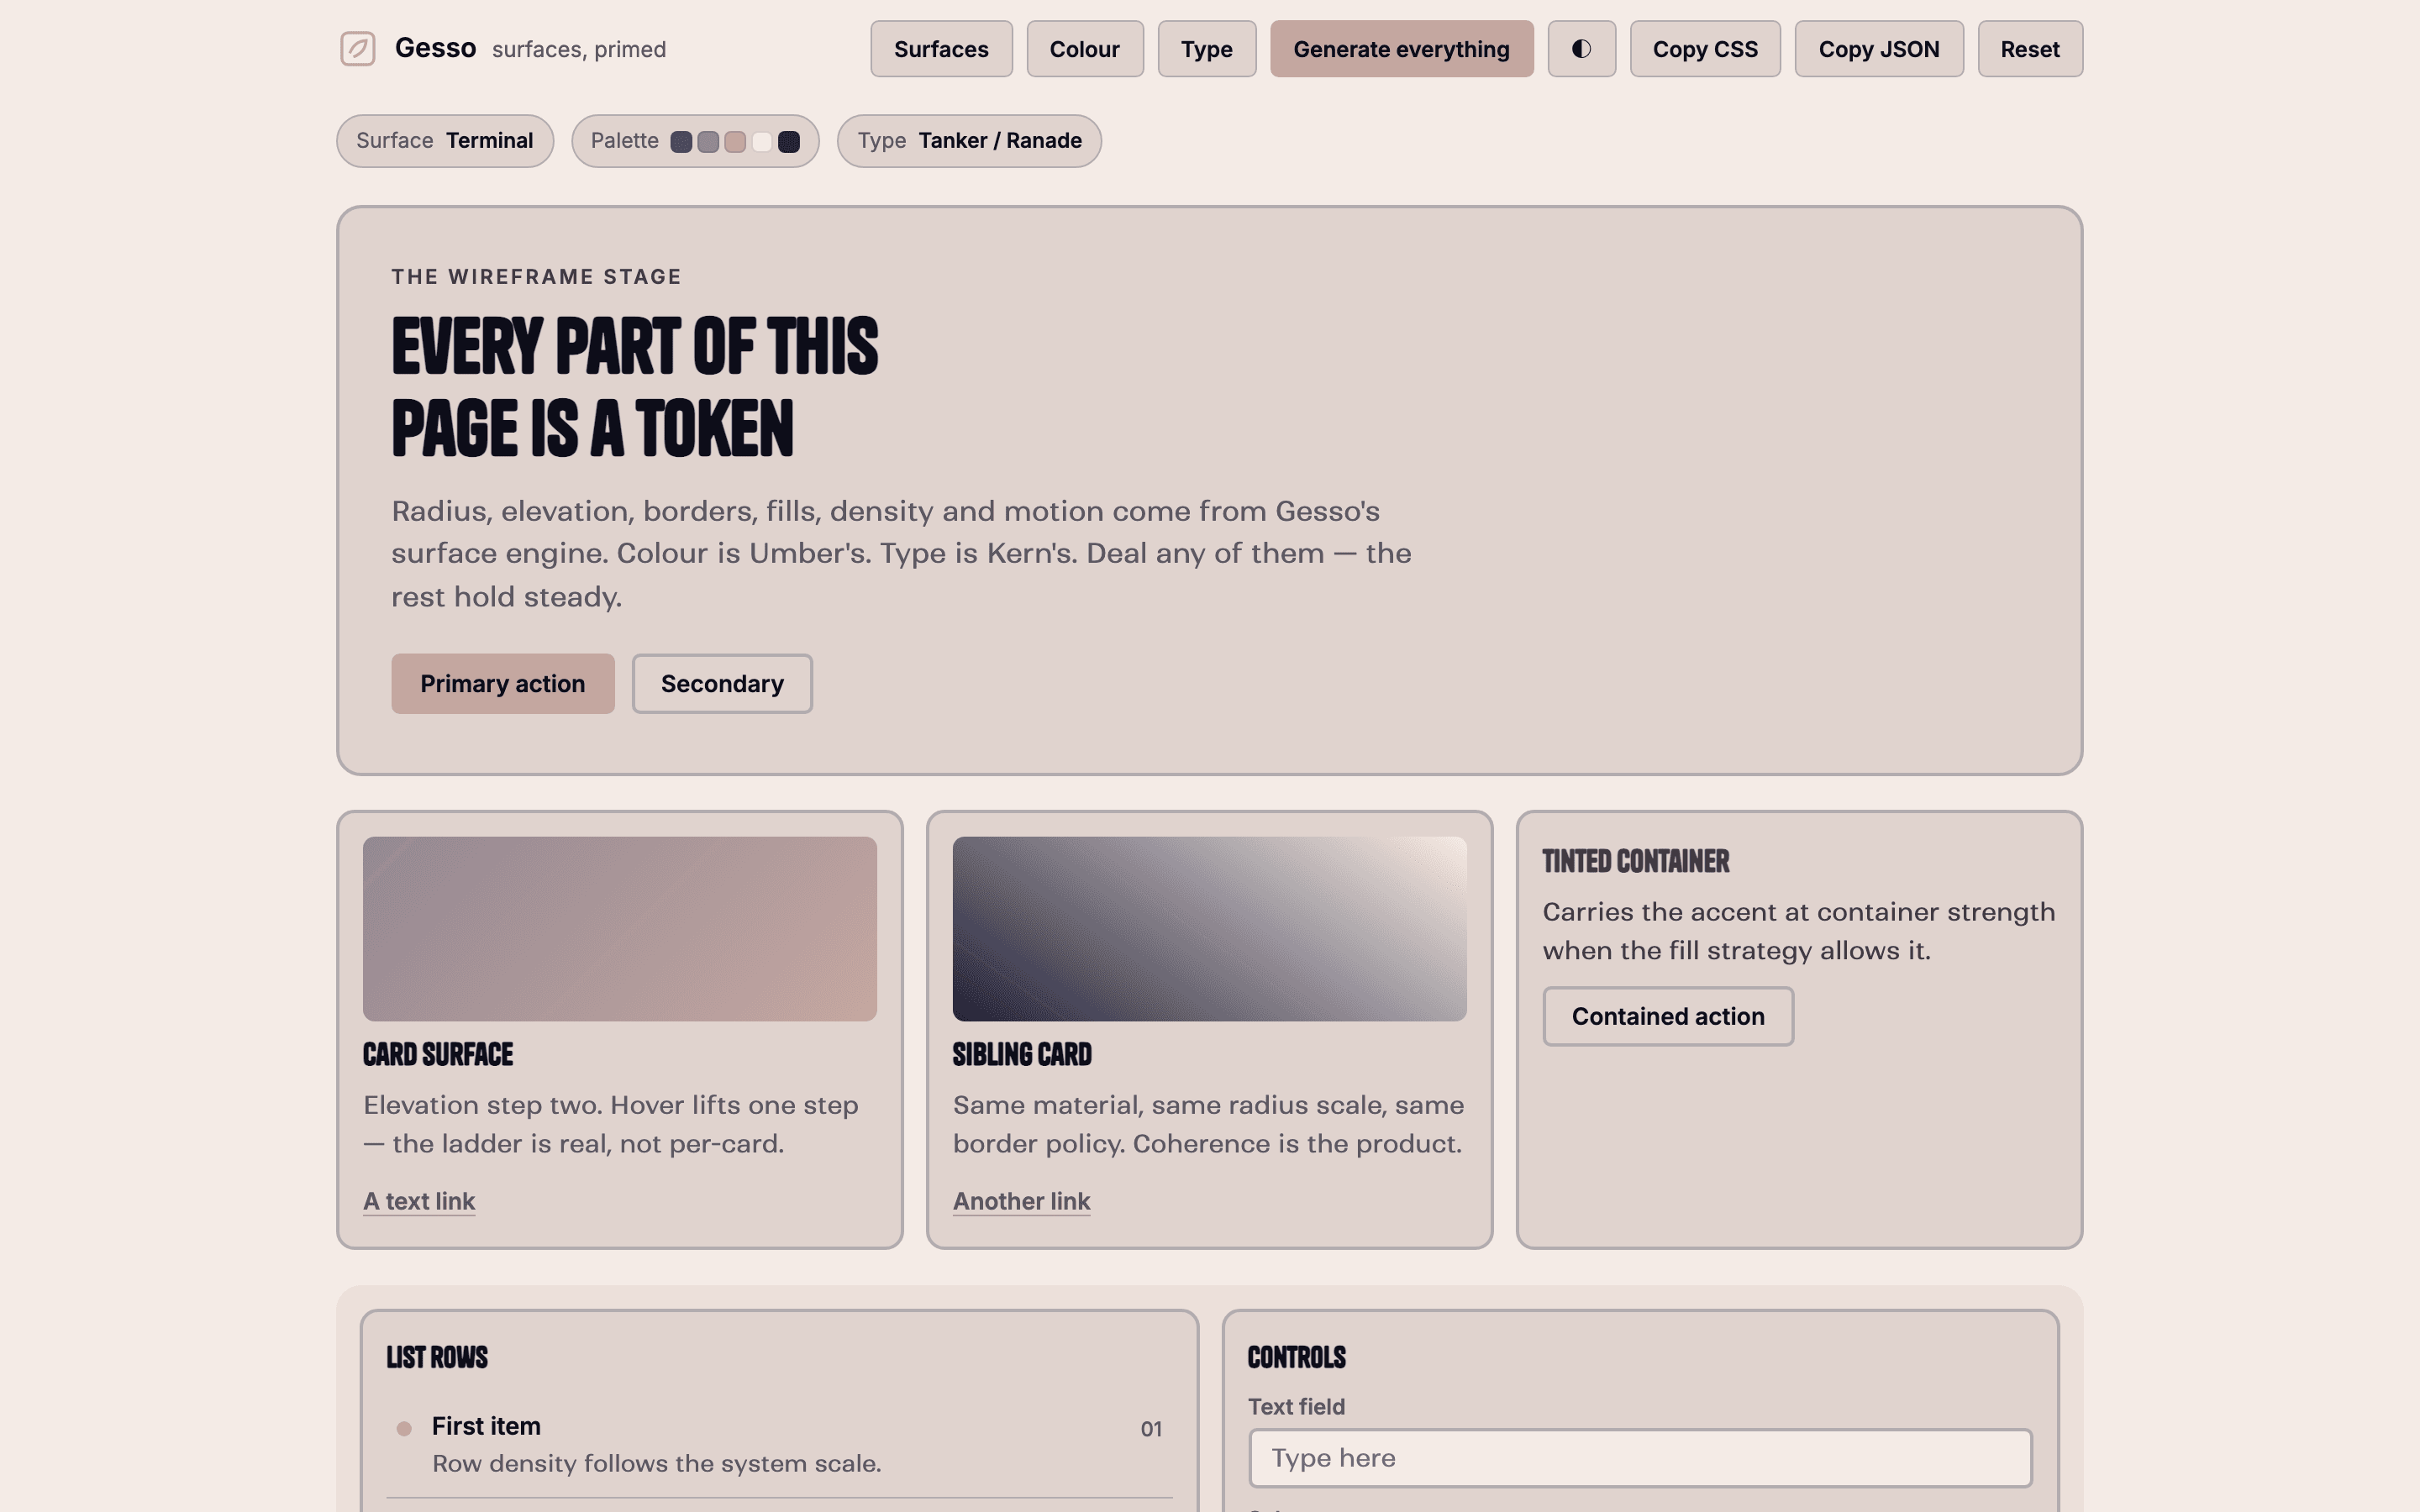Click the '01' number in the first row

point(1151,1430)
